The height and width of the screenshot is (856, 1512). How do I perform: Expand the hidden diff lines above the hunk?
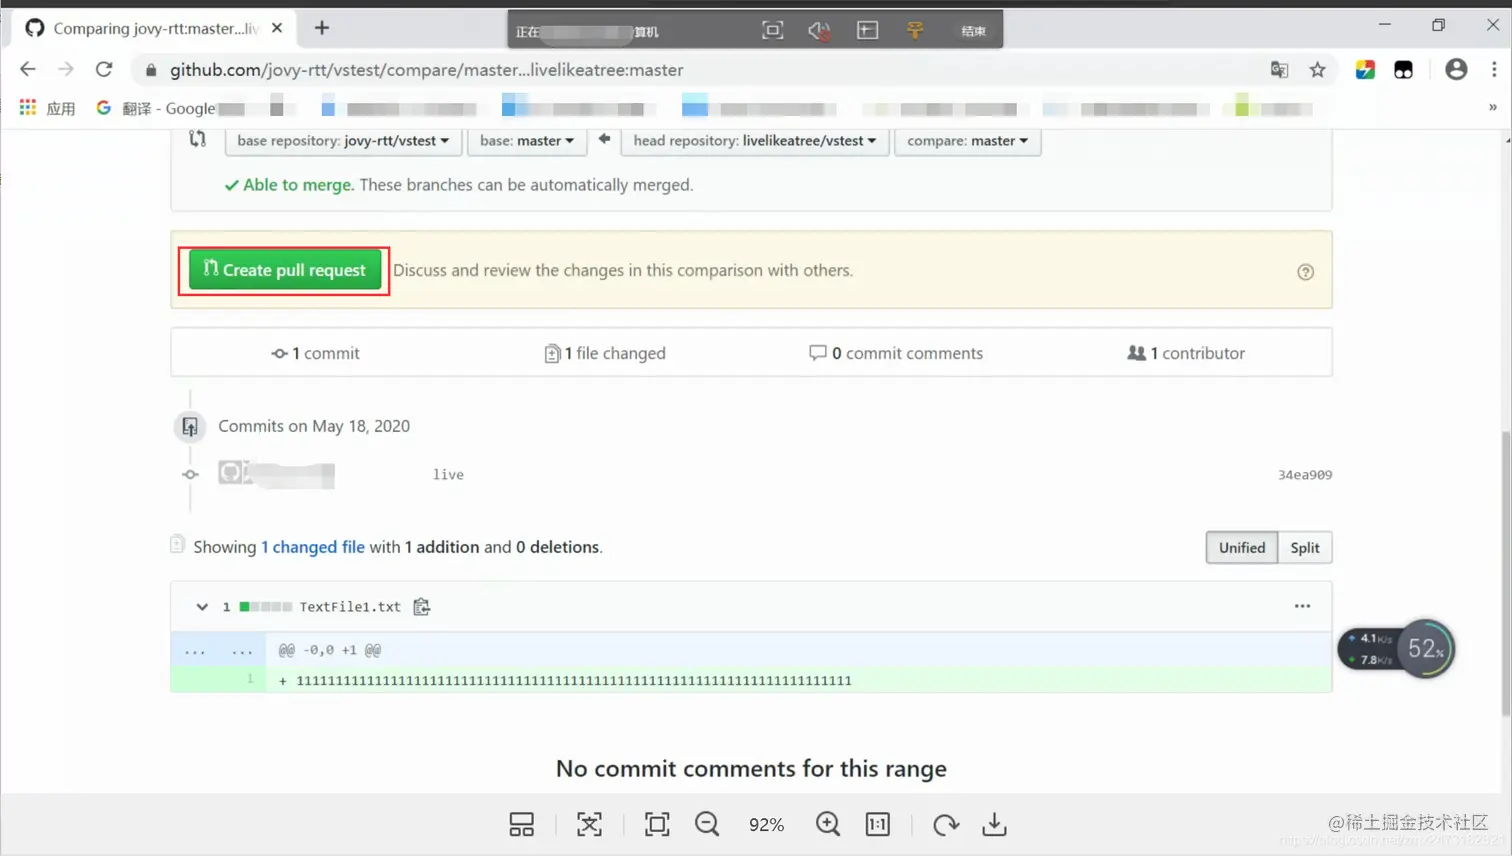(218, 650)
